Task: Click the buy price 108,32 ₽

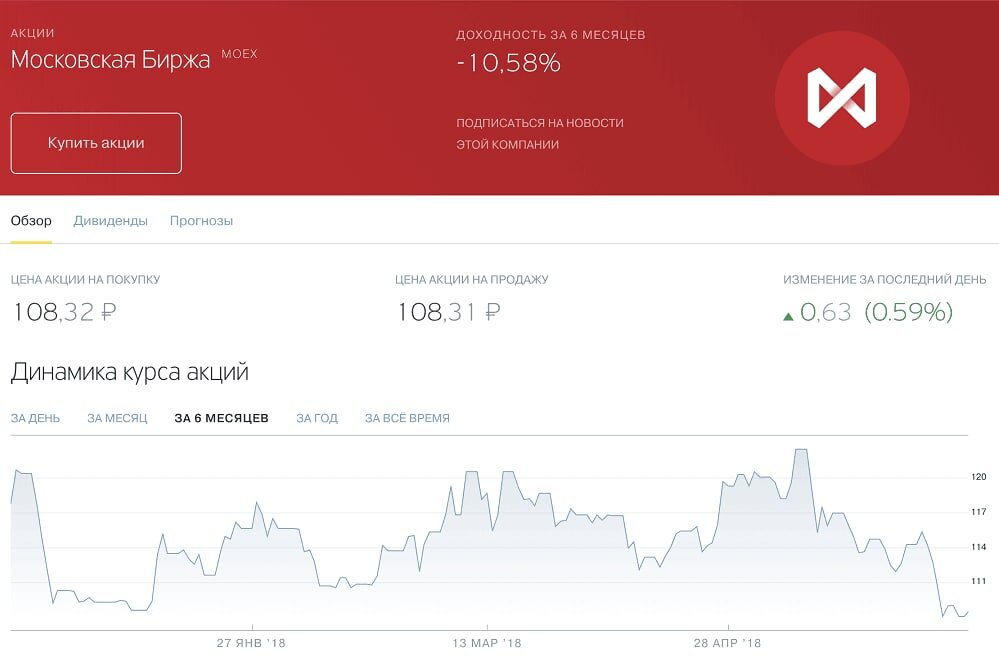Action: pos(64,312)
